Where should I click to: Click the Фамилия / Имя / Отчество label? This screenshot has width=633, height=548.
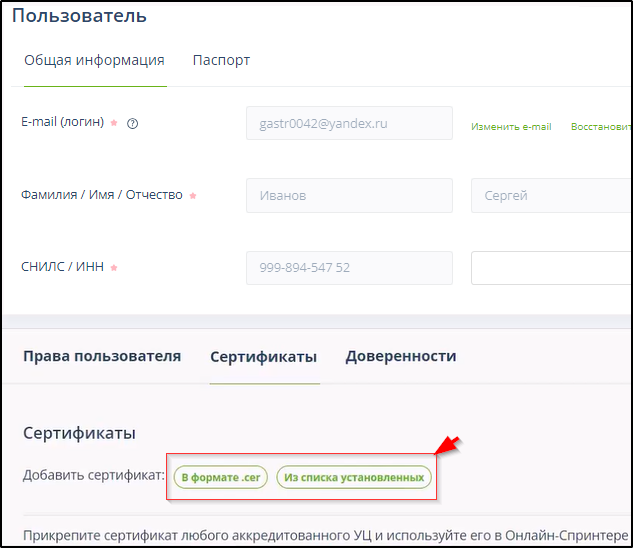pyautogui.click(x=102, y=195)
